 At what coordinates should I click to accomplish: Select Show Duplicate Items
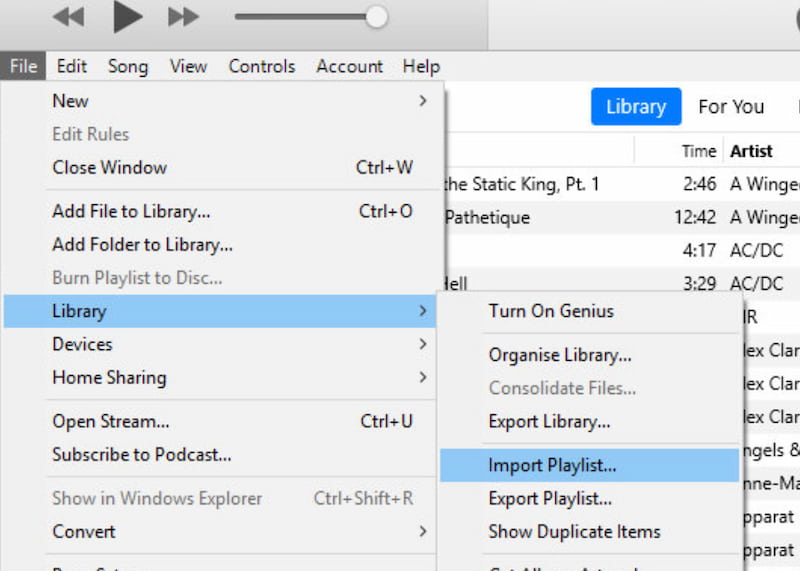[x=589, y=532]
